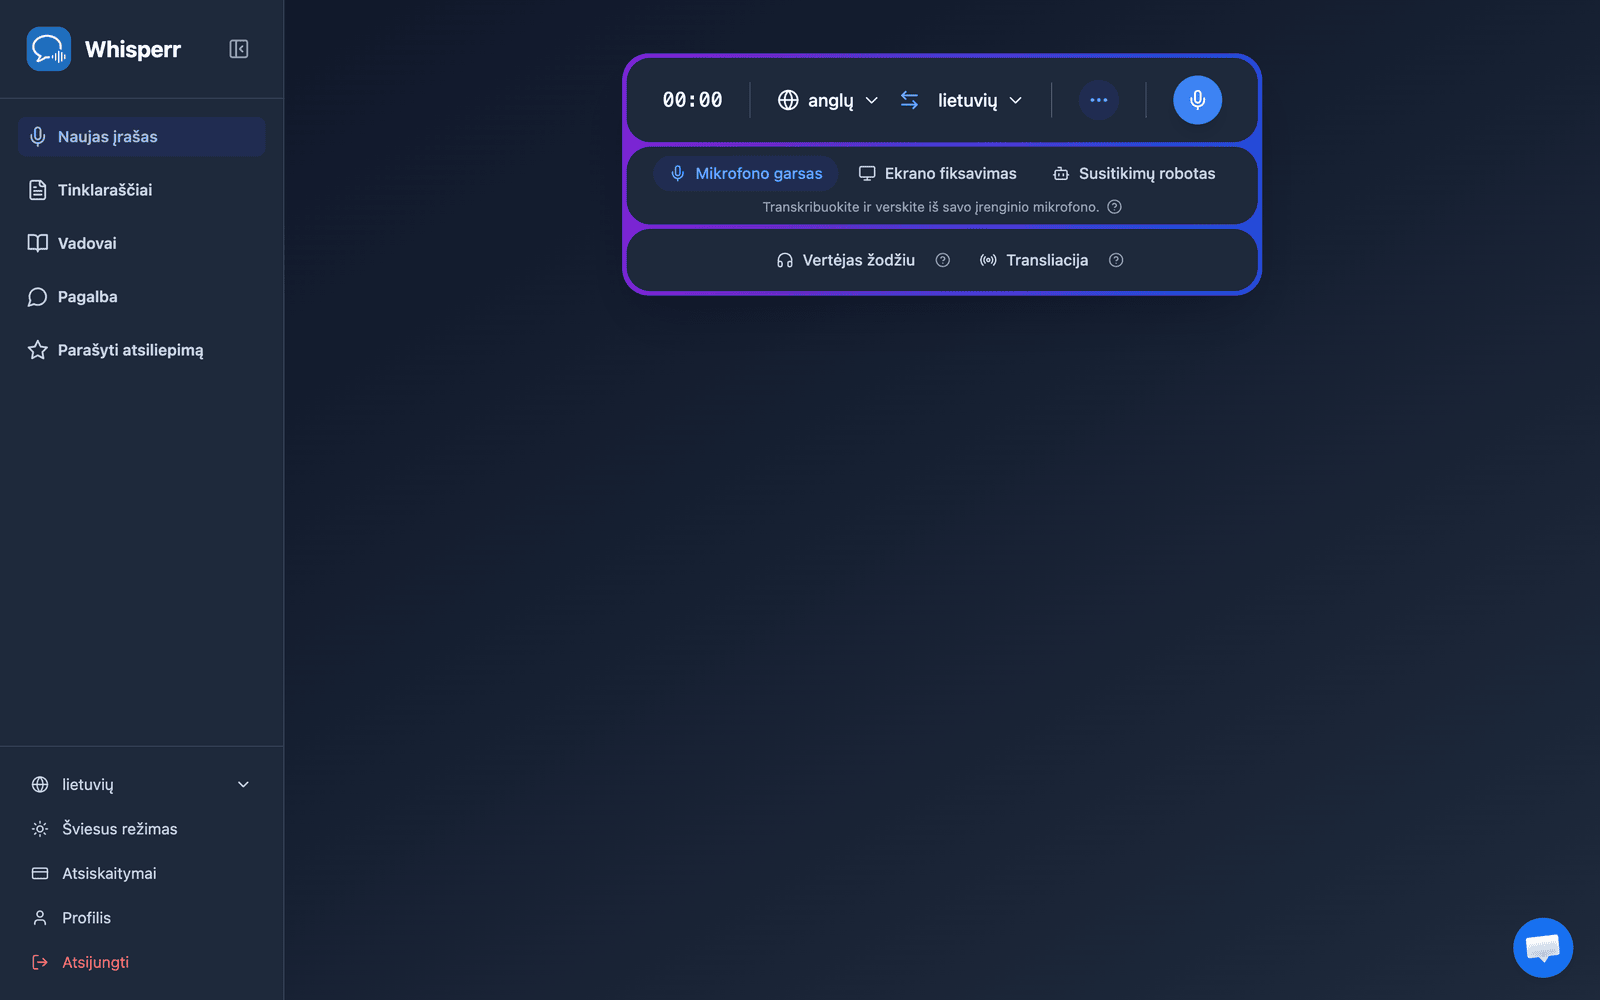Click help icon next to Transliacija

(1116, 260)
